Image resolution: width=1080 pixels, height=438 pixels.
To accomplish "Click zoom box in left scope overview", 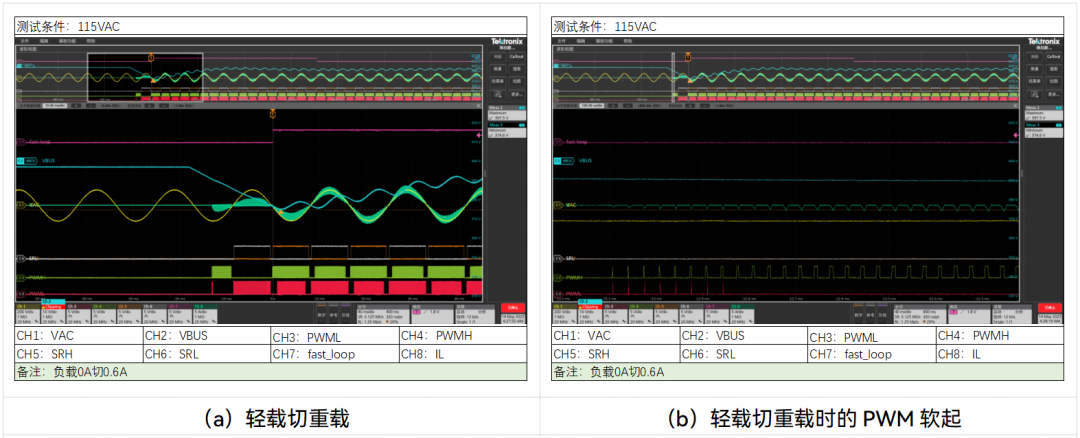I will [x=145, y=77].
